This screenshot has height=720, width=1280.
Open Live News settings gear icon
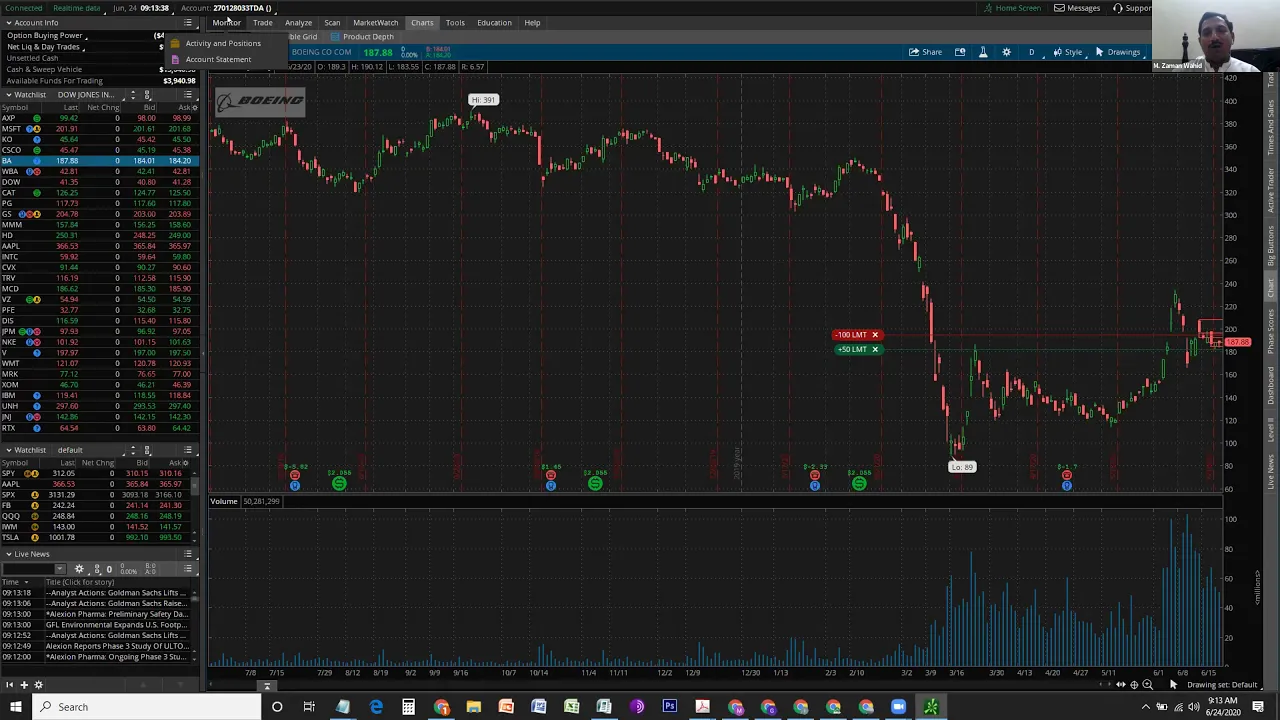(79, 569)
